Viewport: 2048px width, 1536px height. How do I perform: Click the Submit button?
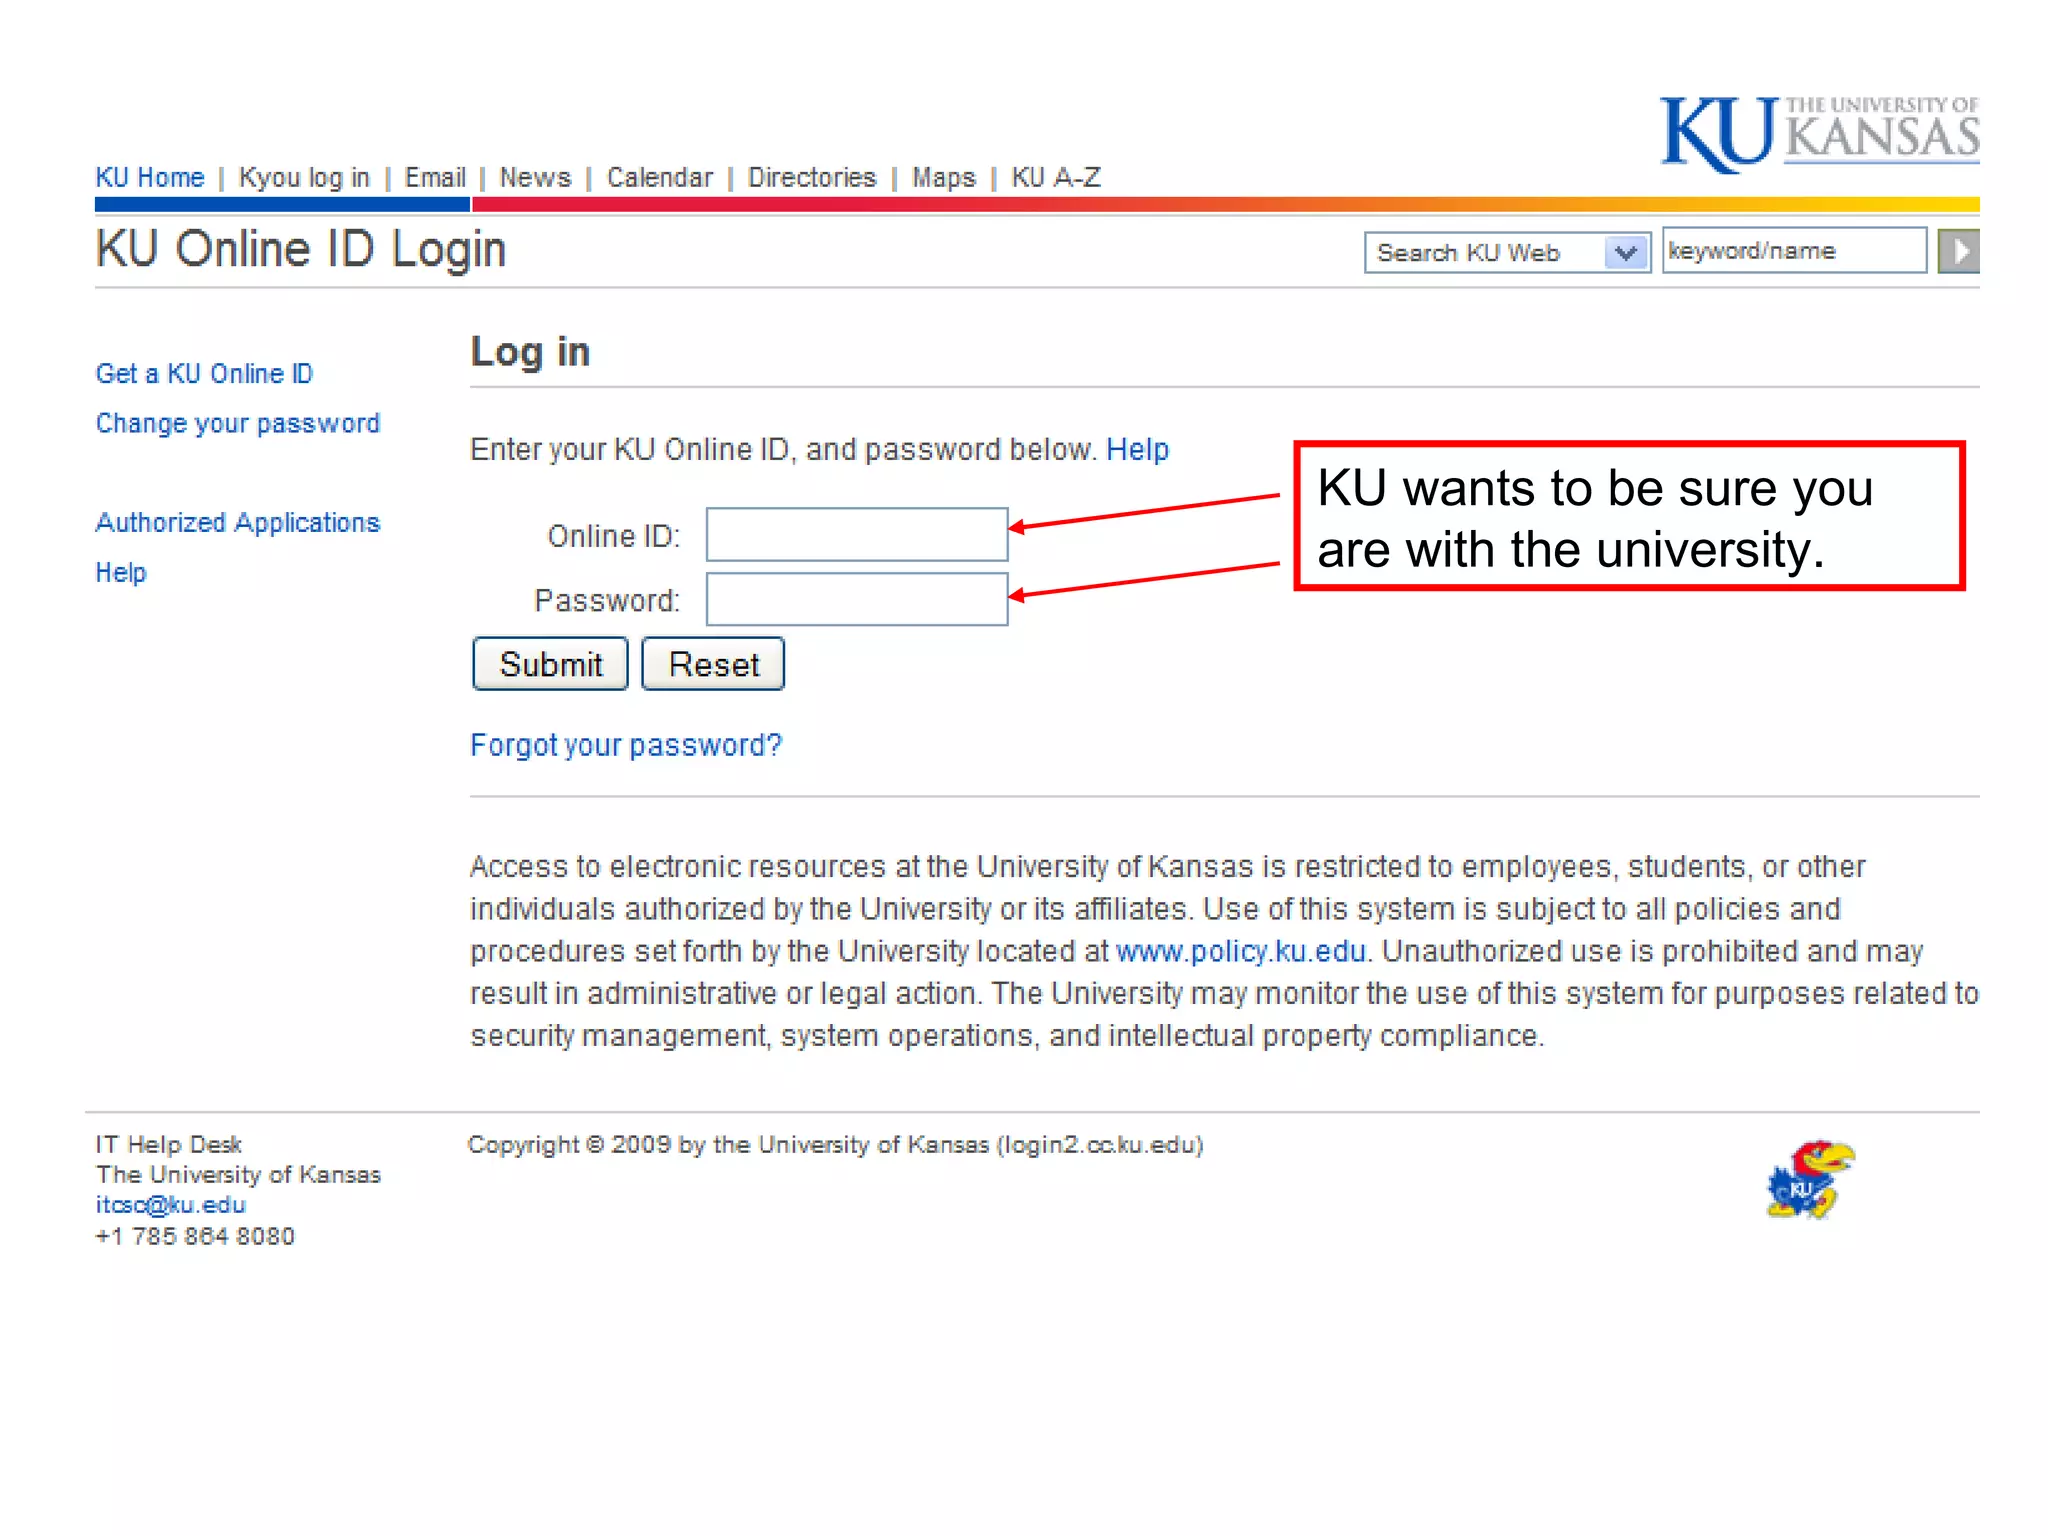point(550,664)
